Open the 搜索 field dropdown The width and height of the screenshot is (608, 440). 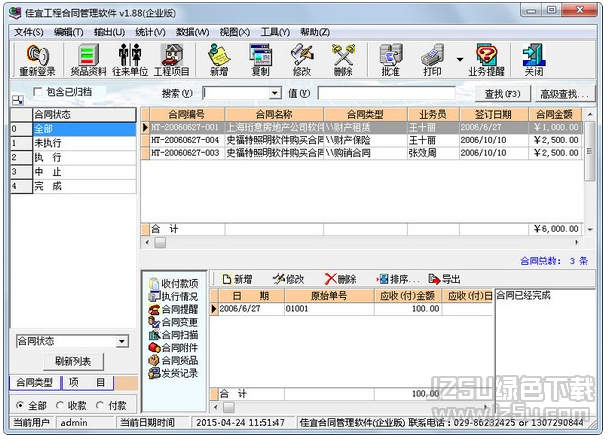[275, 93]
